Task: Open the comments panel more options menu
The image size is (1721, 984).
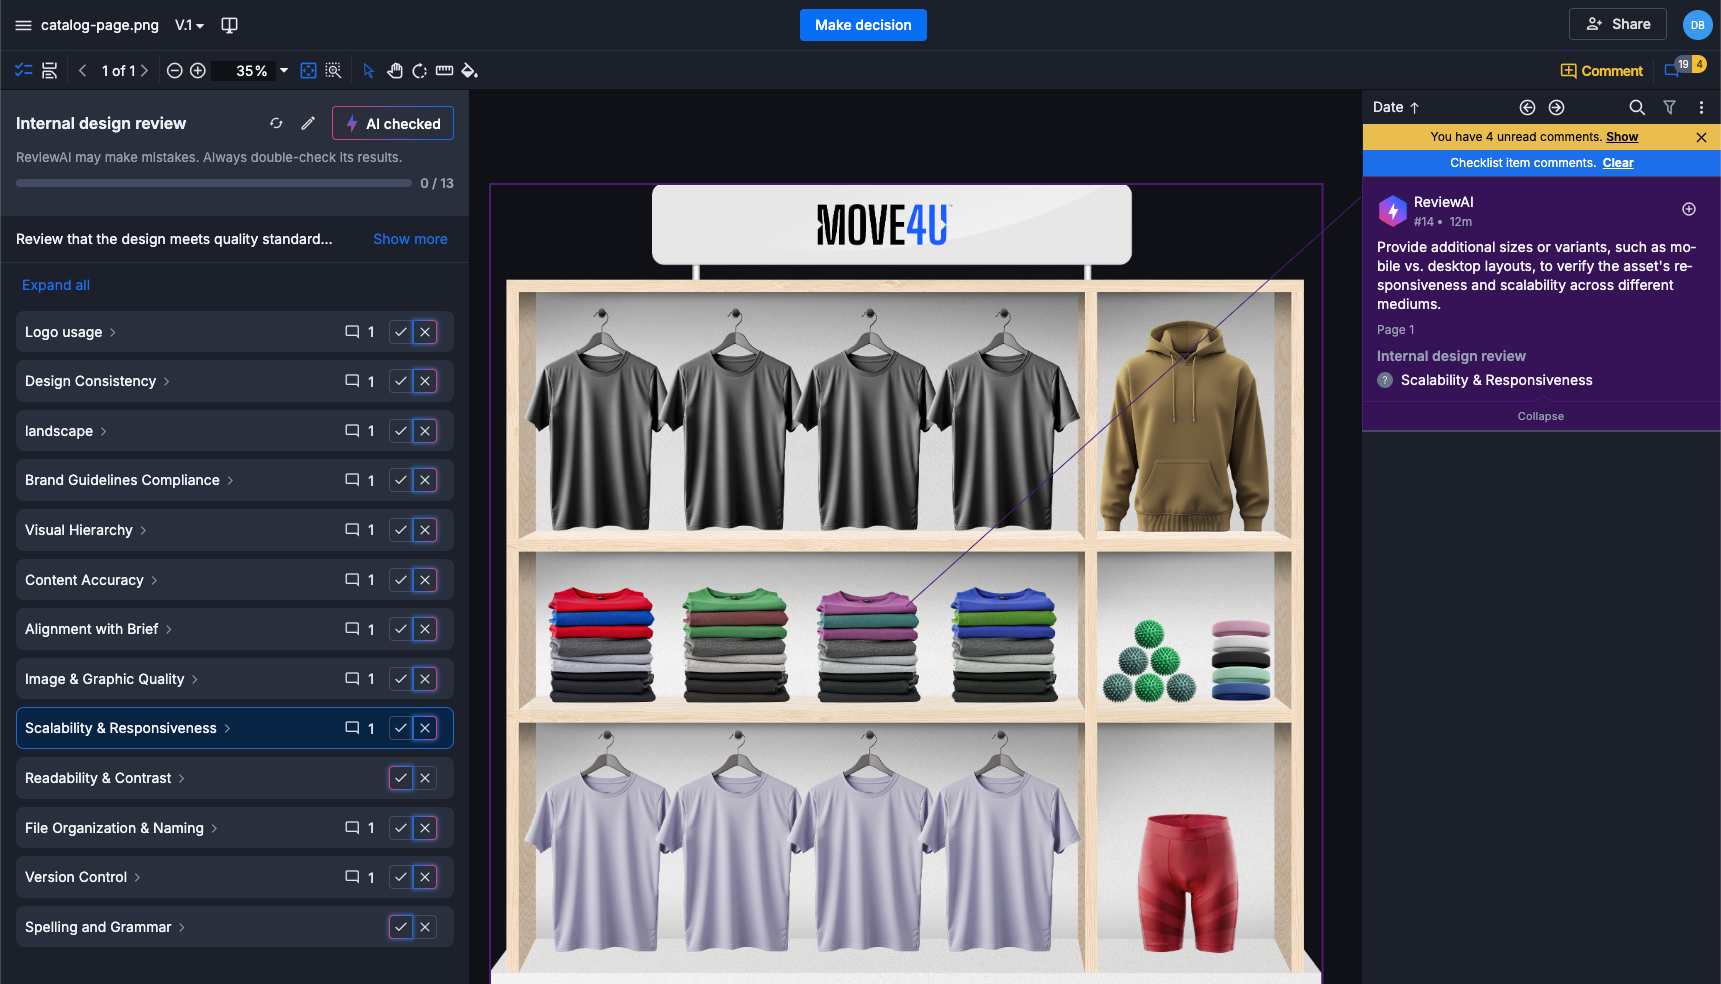Action: 1701,107
